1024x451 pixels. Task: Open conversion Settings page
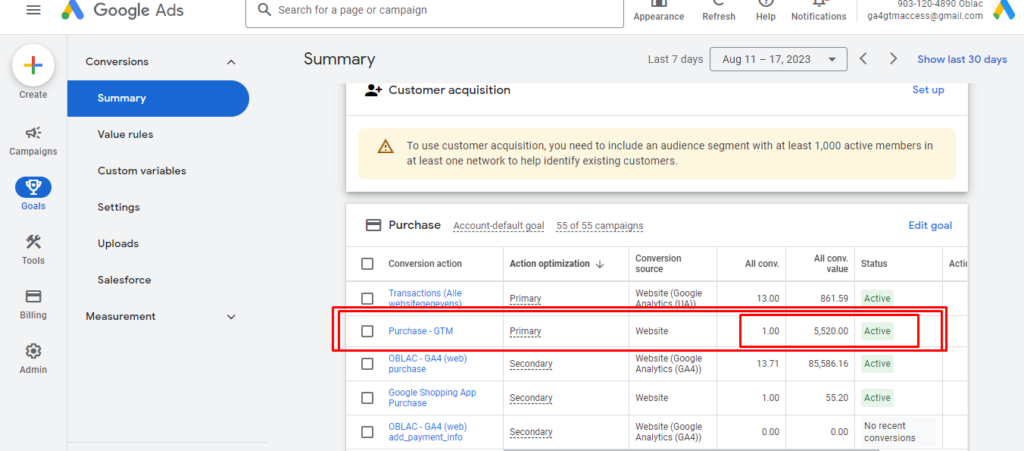[119, 208]
